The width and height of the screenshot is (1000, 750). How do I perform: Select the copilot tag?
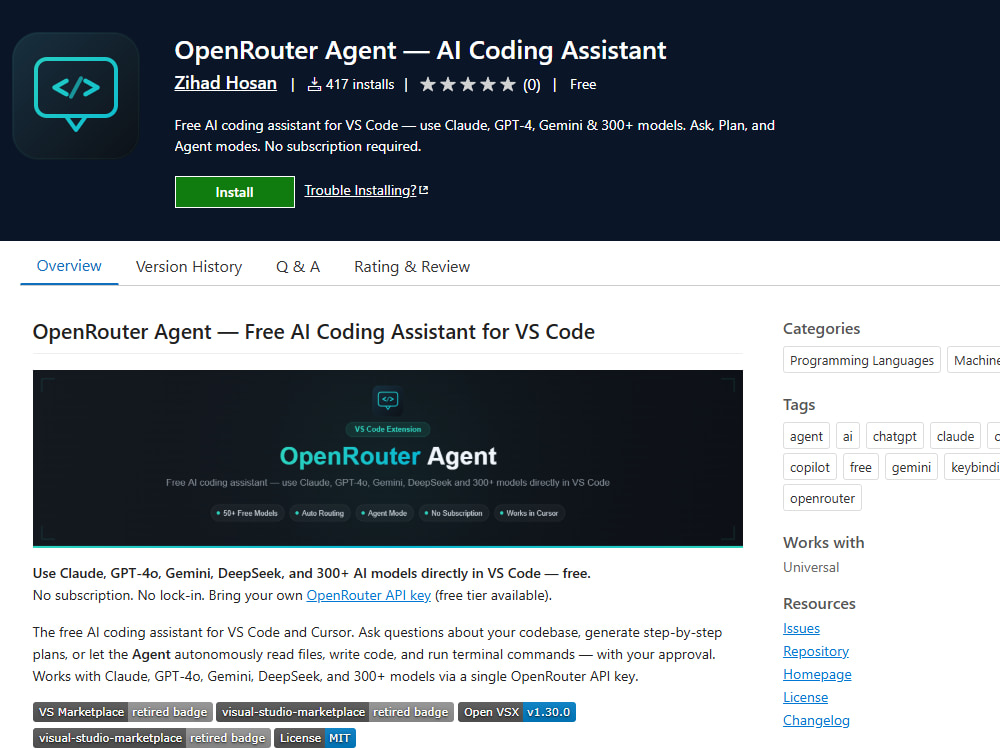(x=810, y=467)
